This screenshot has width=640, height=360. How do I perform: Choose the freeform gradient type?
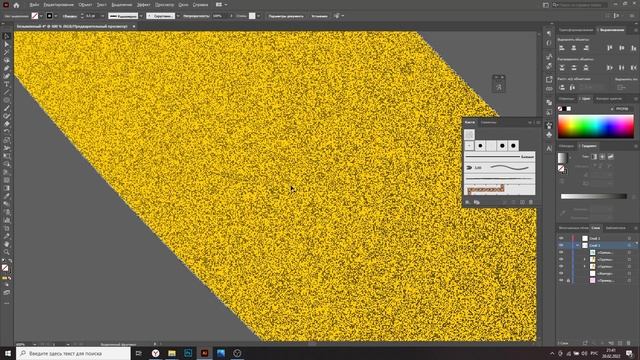(611, 157)
